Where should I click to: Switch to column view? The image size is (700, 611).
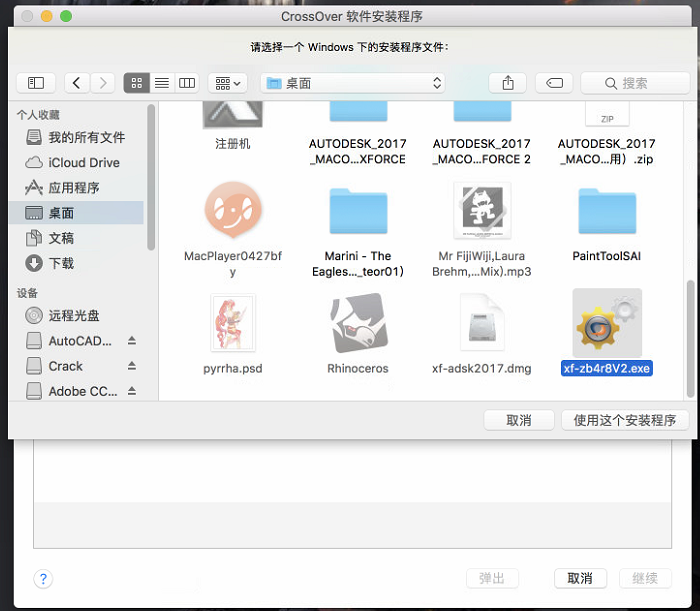[187, 83]
